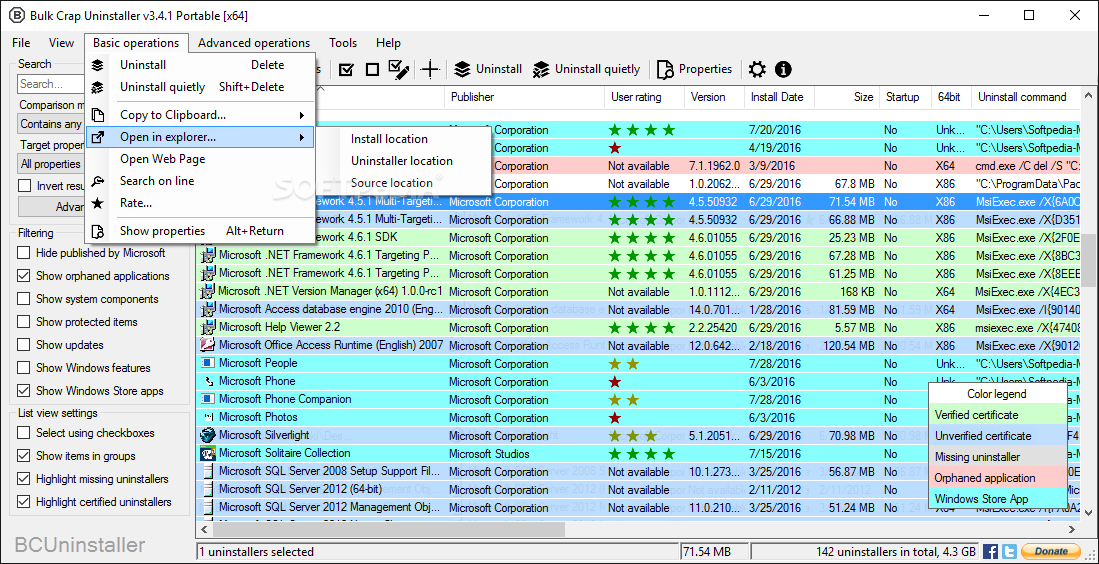This screenshot has width=1099, height=564.
Task: Click inside the Search... input field
Action: point(50,84)
